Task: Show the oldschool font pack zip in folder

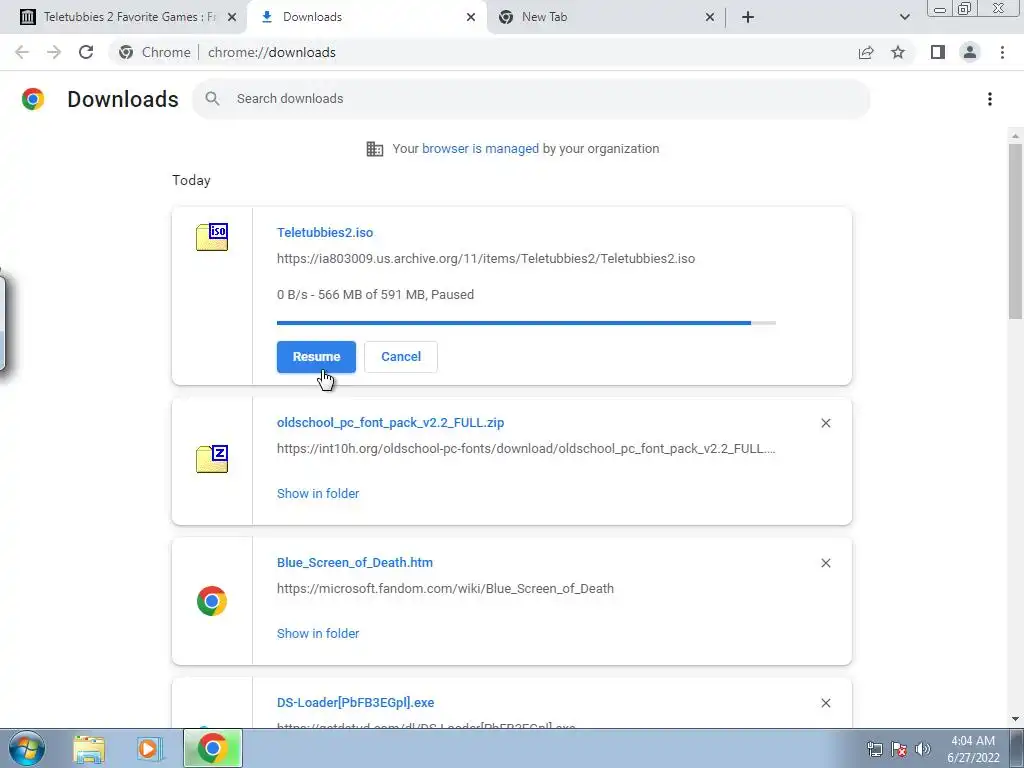Action: (x=317, y=494)
